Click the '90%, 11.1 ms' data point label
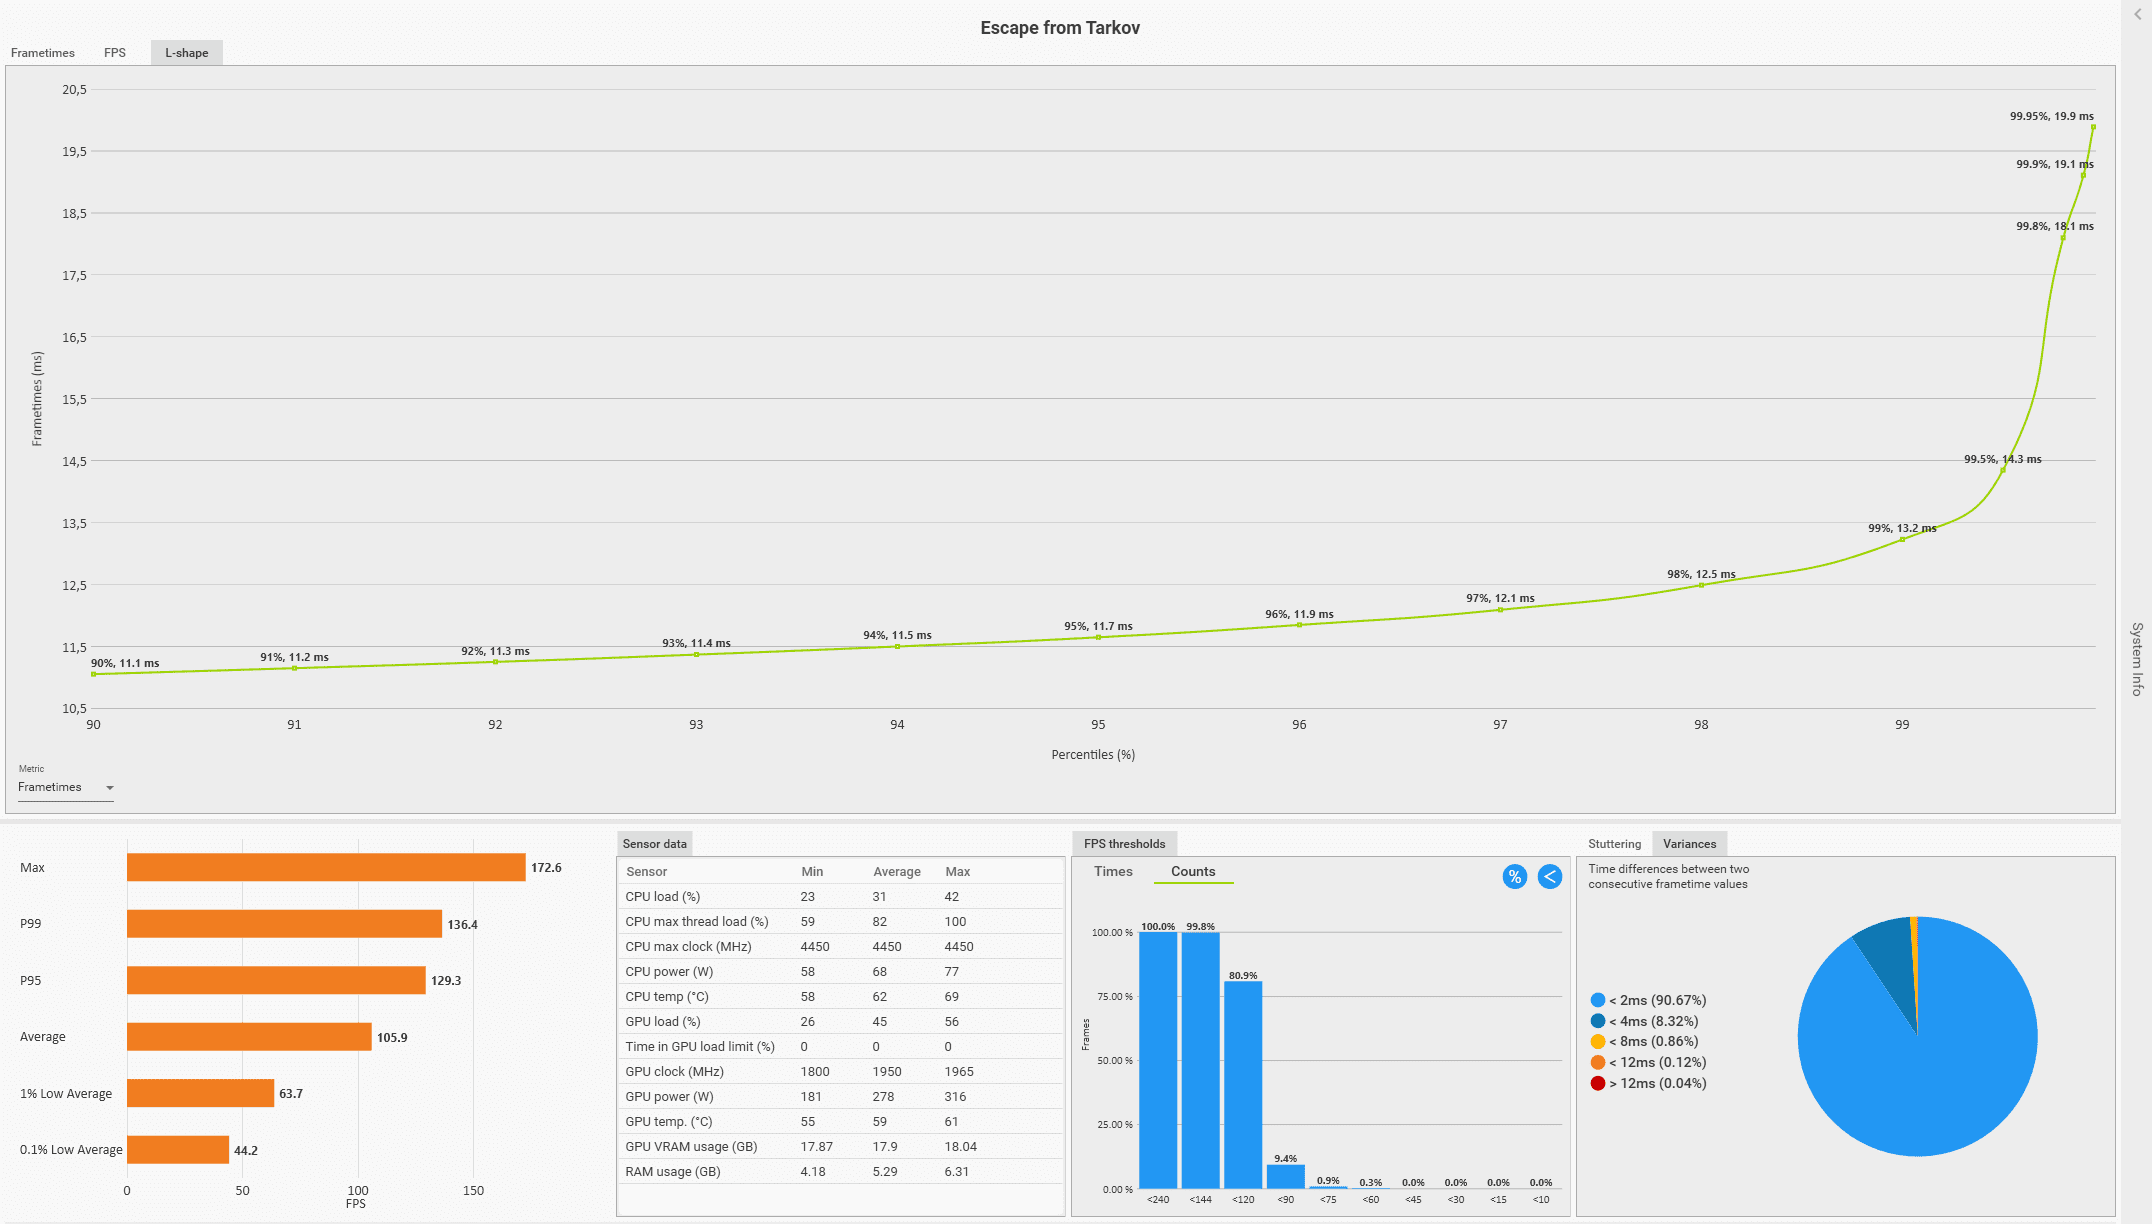The height and width of the screenshot is (1224, 2152). pyautogui.click(x=125, y=663)
